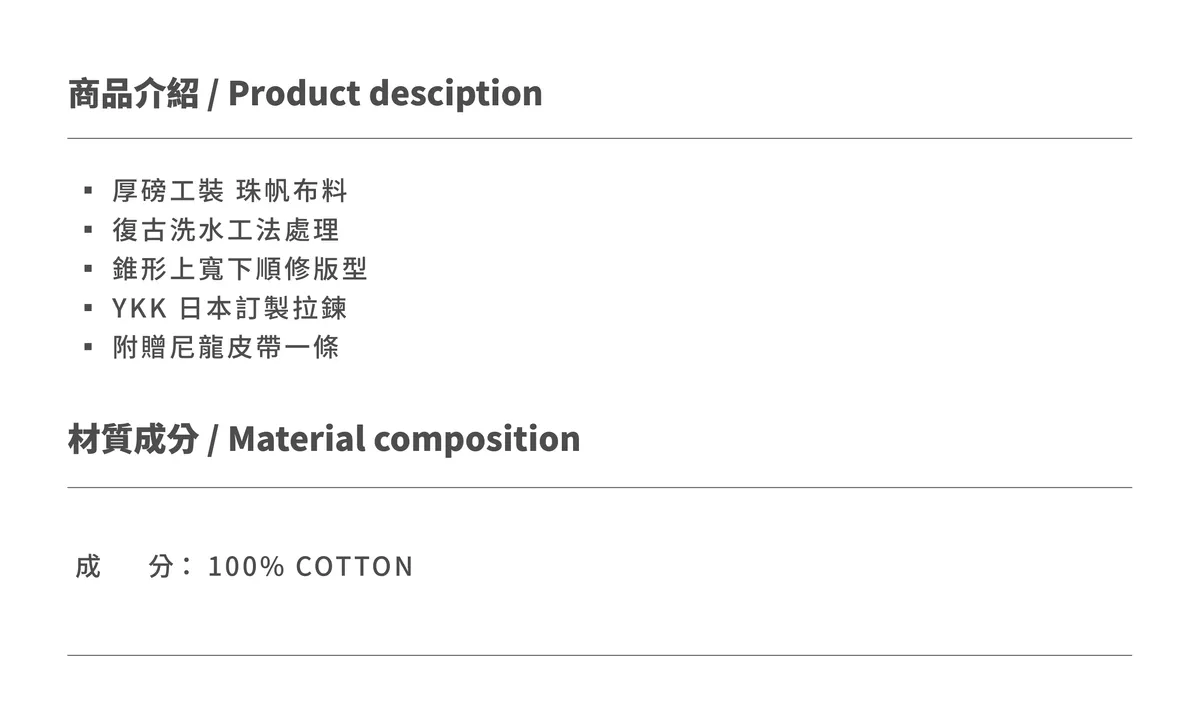This screenshot has width=1200, height=704.
Task: Click the "Material composition" English title
Action: click(x=404, y=438)
